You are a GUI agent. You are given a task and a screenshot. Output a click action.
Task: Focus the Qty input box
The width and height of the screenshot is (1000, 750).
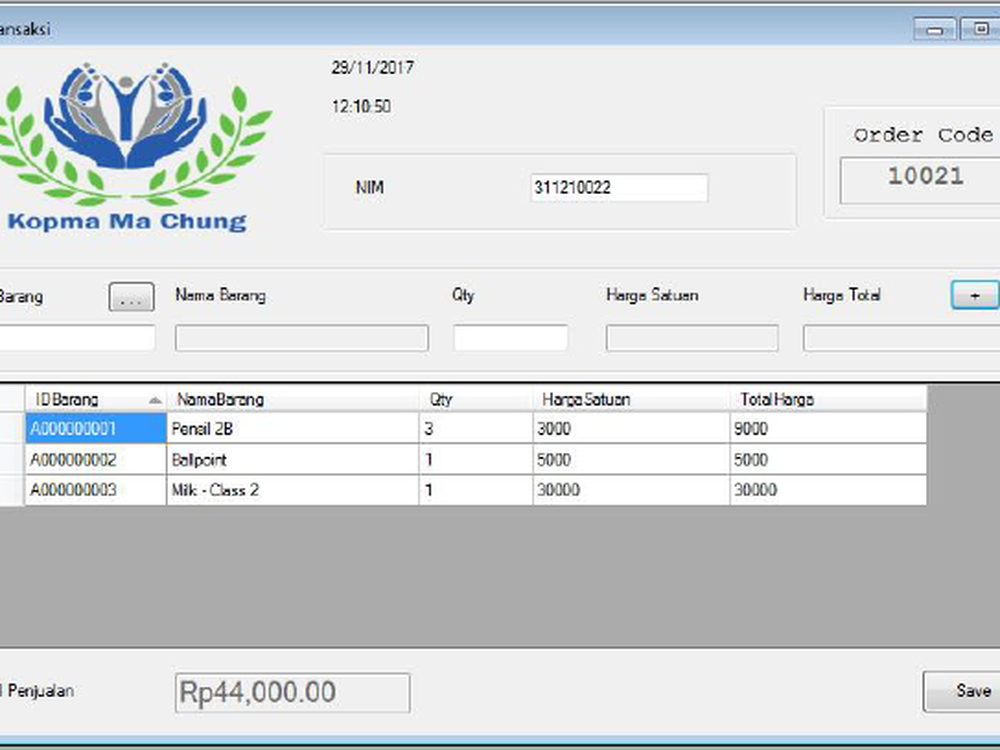click(510, 338)
